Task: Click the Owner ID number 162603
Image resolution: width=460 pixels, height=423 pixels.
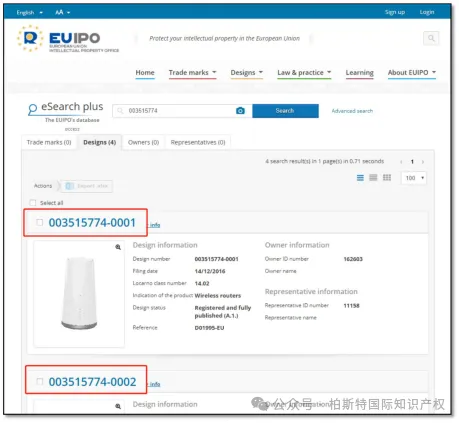Action: coord(353,259)
